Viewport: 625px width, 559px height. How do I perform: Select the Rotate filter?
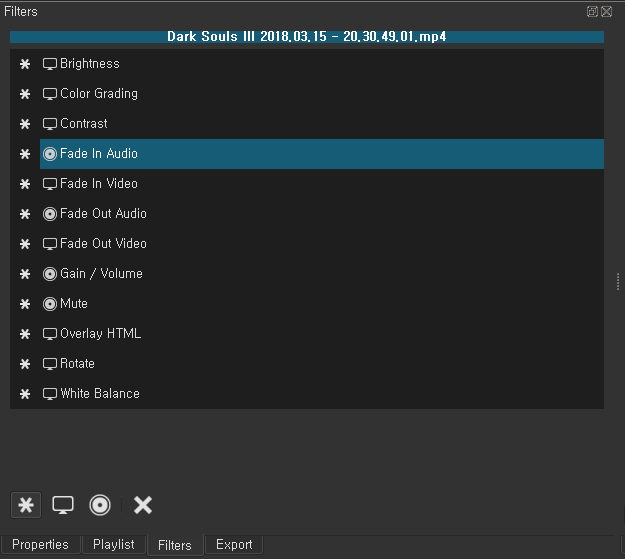pos(322,364)
